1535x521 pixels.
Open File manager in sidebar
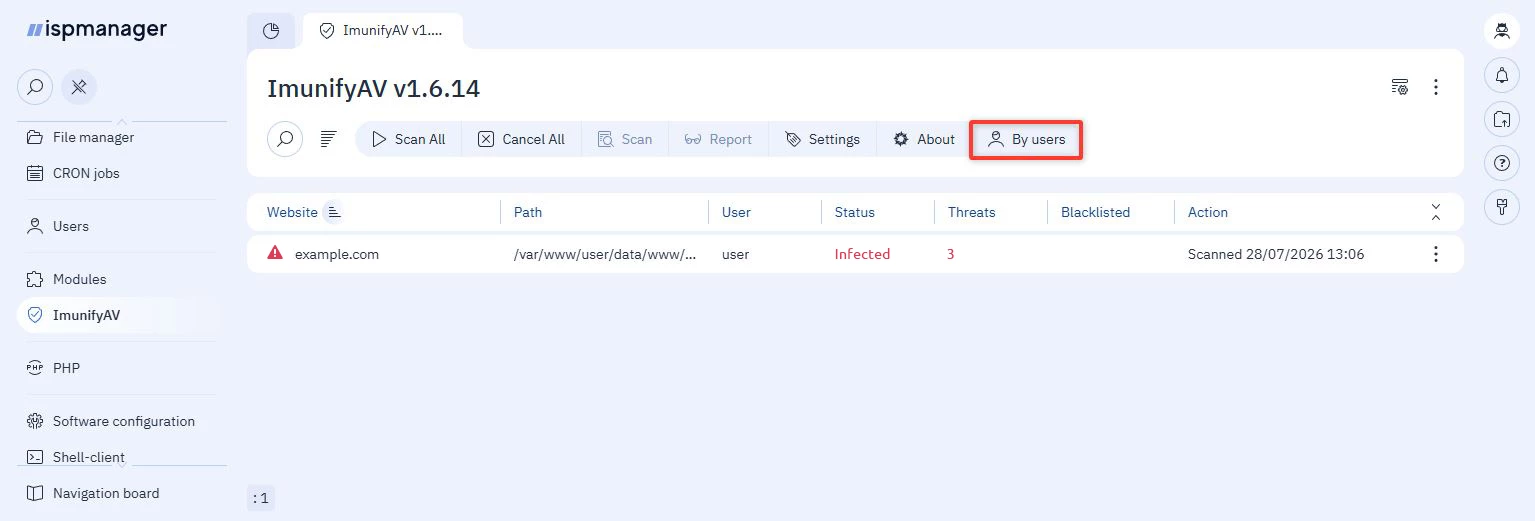80,137
